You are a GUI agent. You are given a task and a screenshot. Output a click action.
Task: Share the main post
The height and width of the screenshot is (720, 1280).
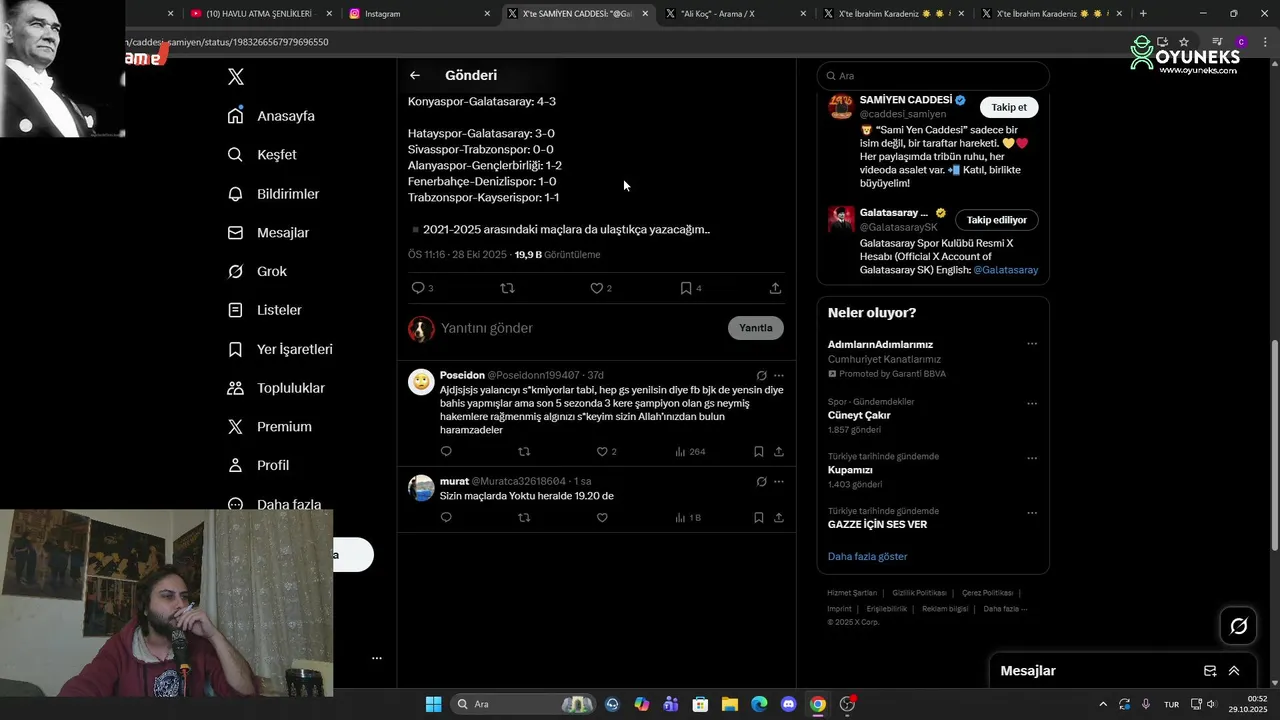point(775,288)
